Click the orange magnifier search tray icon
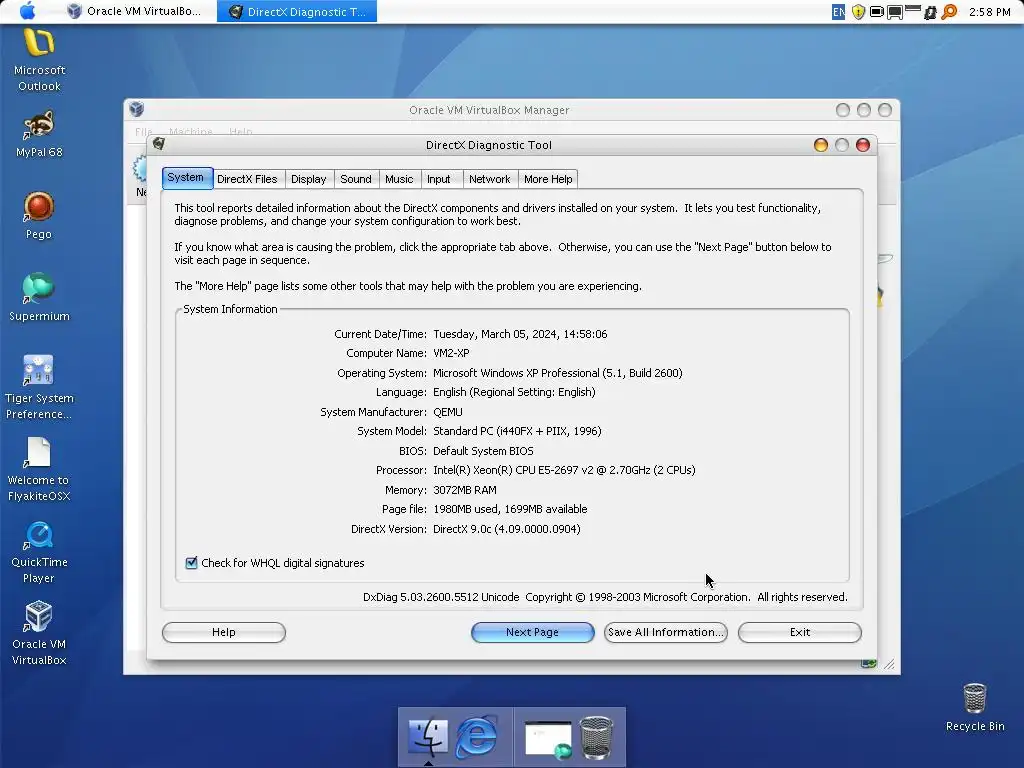1024x768 pixels. click(x=949, y=12)
